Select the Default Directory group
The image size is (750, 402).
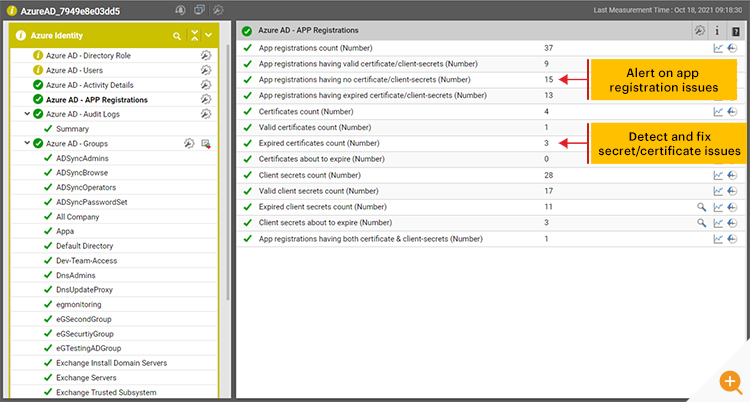85,246
